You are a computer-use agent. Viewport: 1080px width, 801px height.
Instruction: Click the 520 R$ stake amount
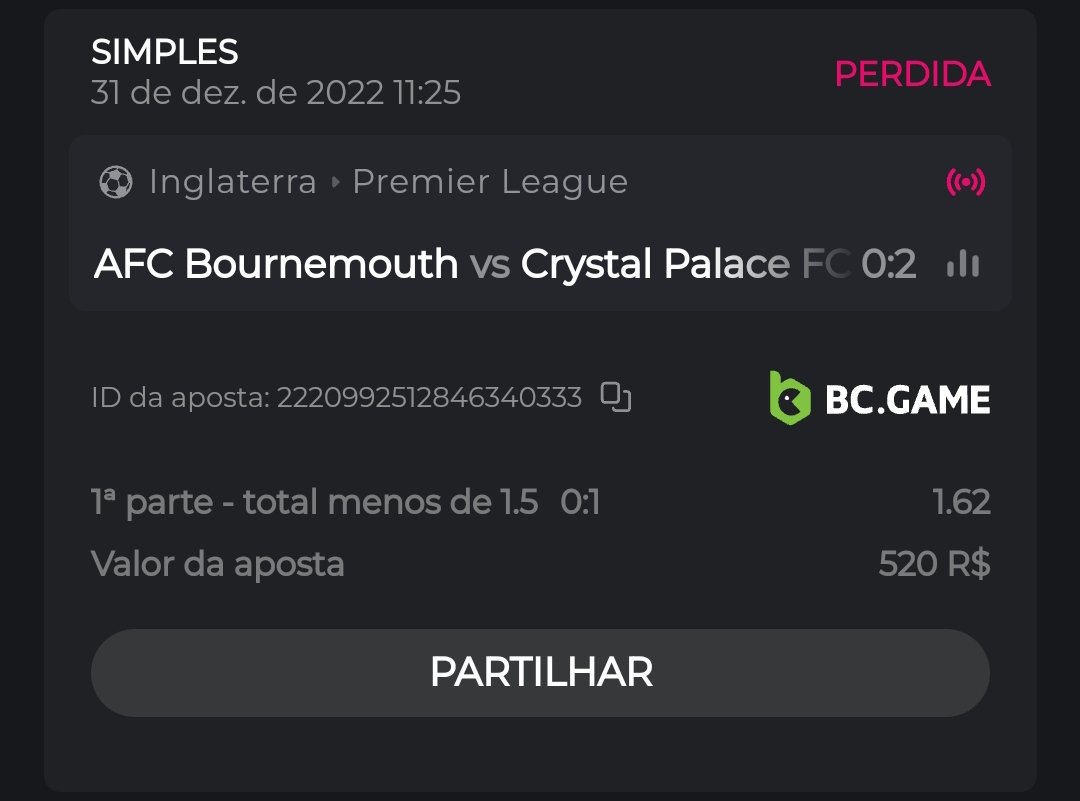934,565
